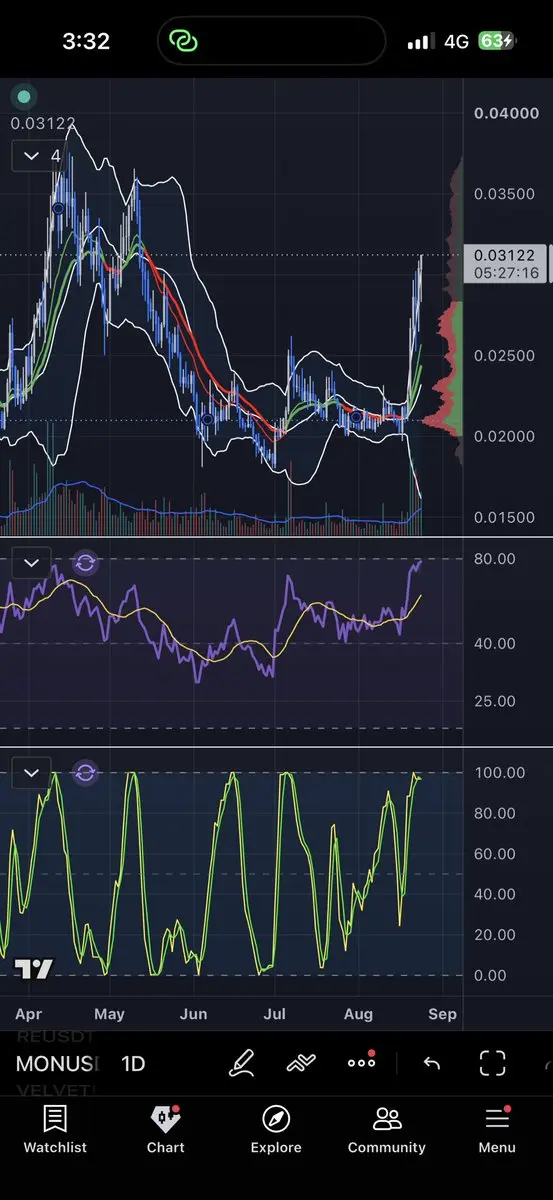Screen dimensions: 553x1200
Task: Tap the signal bars in status bar
Action: [421, 42]
